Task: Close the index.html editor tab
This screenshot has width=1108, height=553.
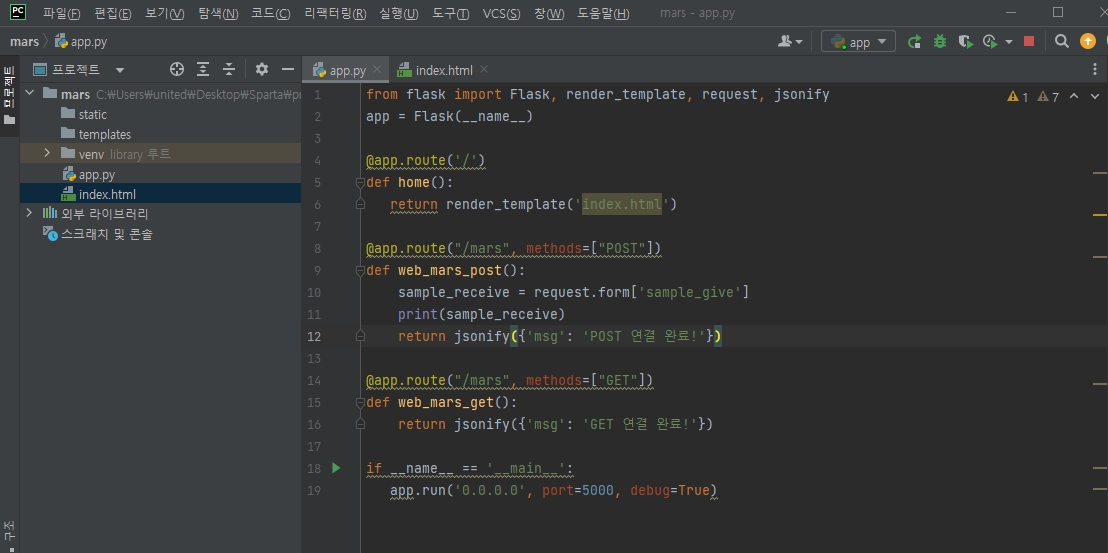Action: (483, 69)
